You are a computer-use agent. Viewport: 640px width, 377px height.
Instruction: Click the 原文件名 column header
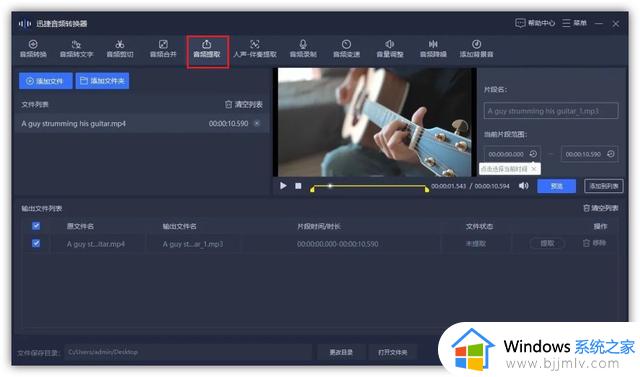pos(80,226)
